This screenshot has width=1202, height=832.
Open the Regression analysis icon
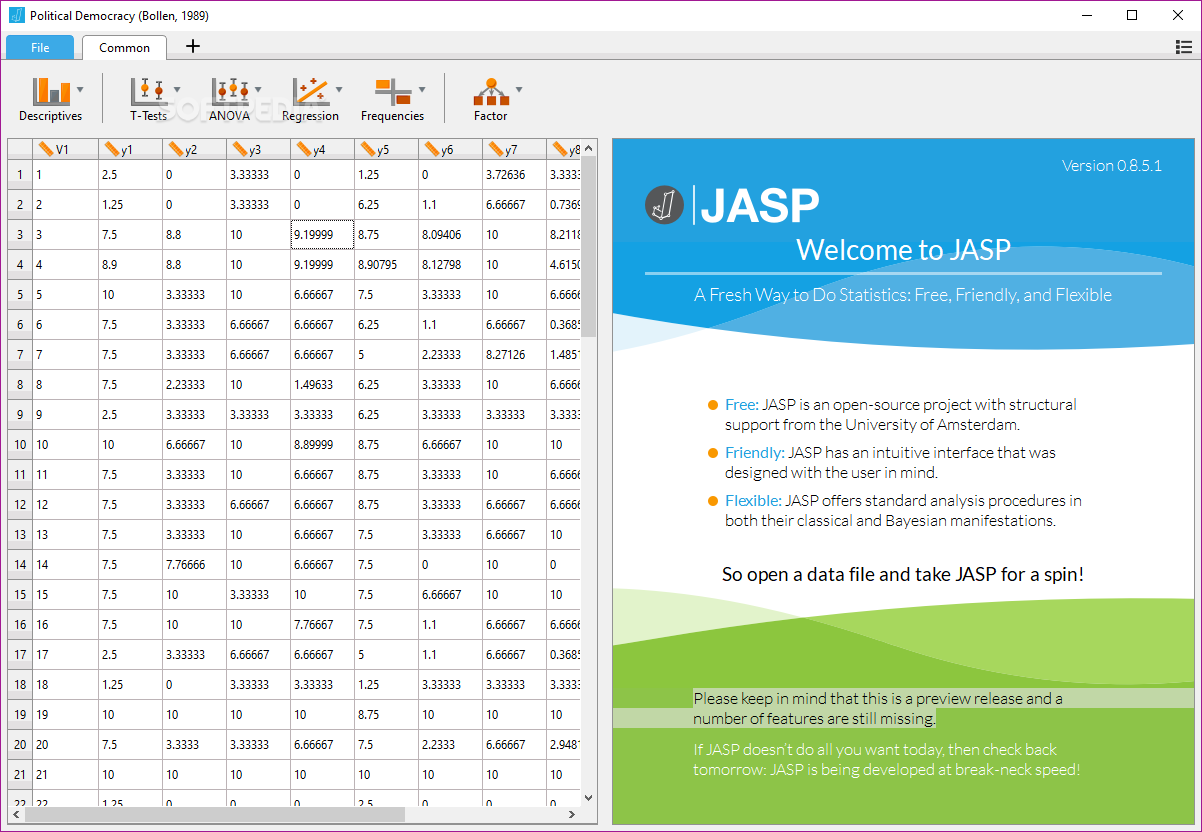tap(310, 92)
